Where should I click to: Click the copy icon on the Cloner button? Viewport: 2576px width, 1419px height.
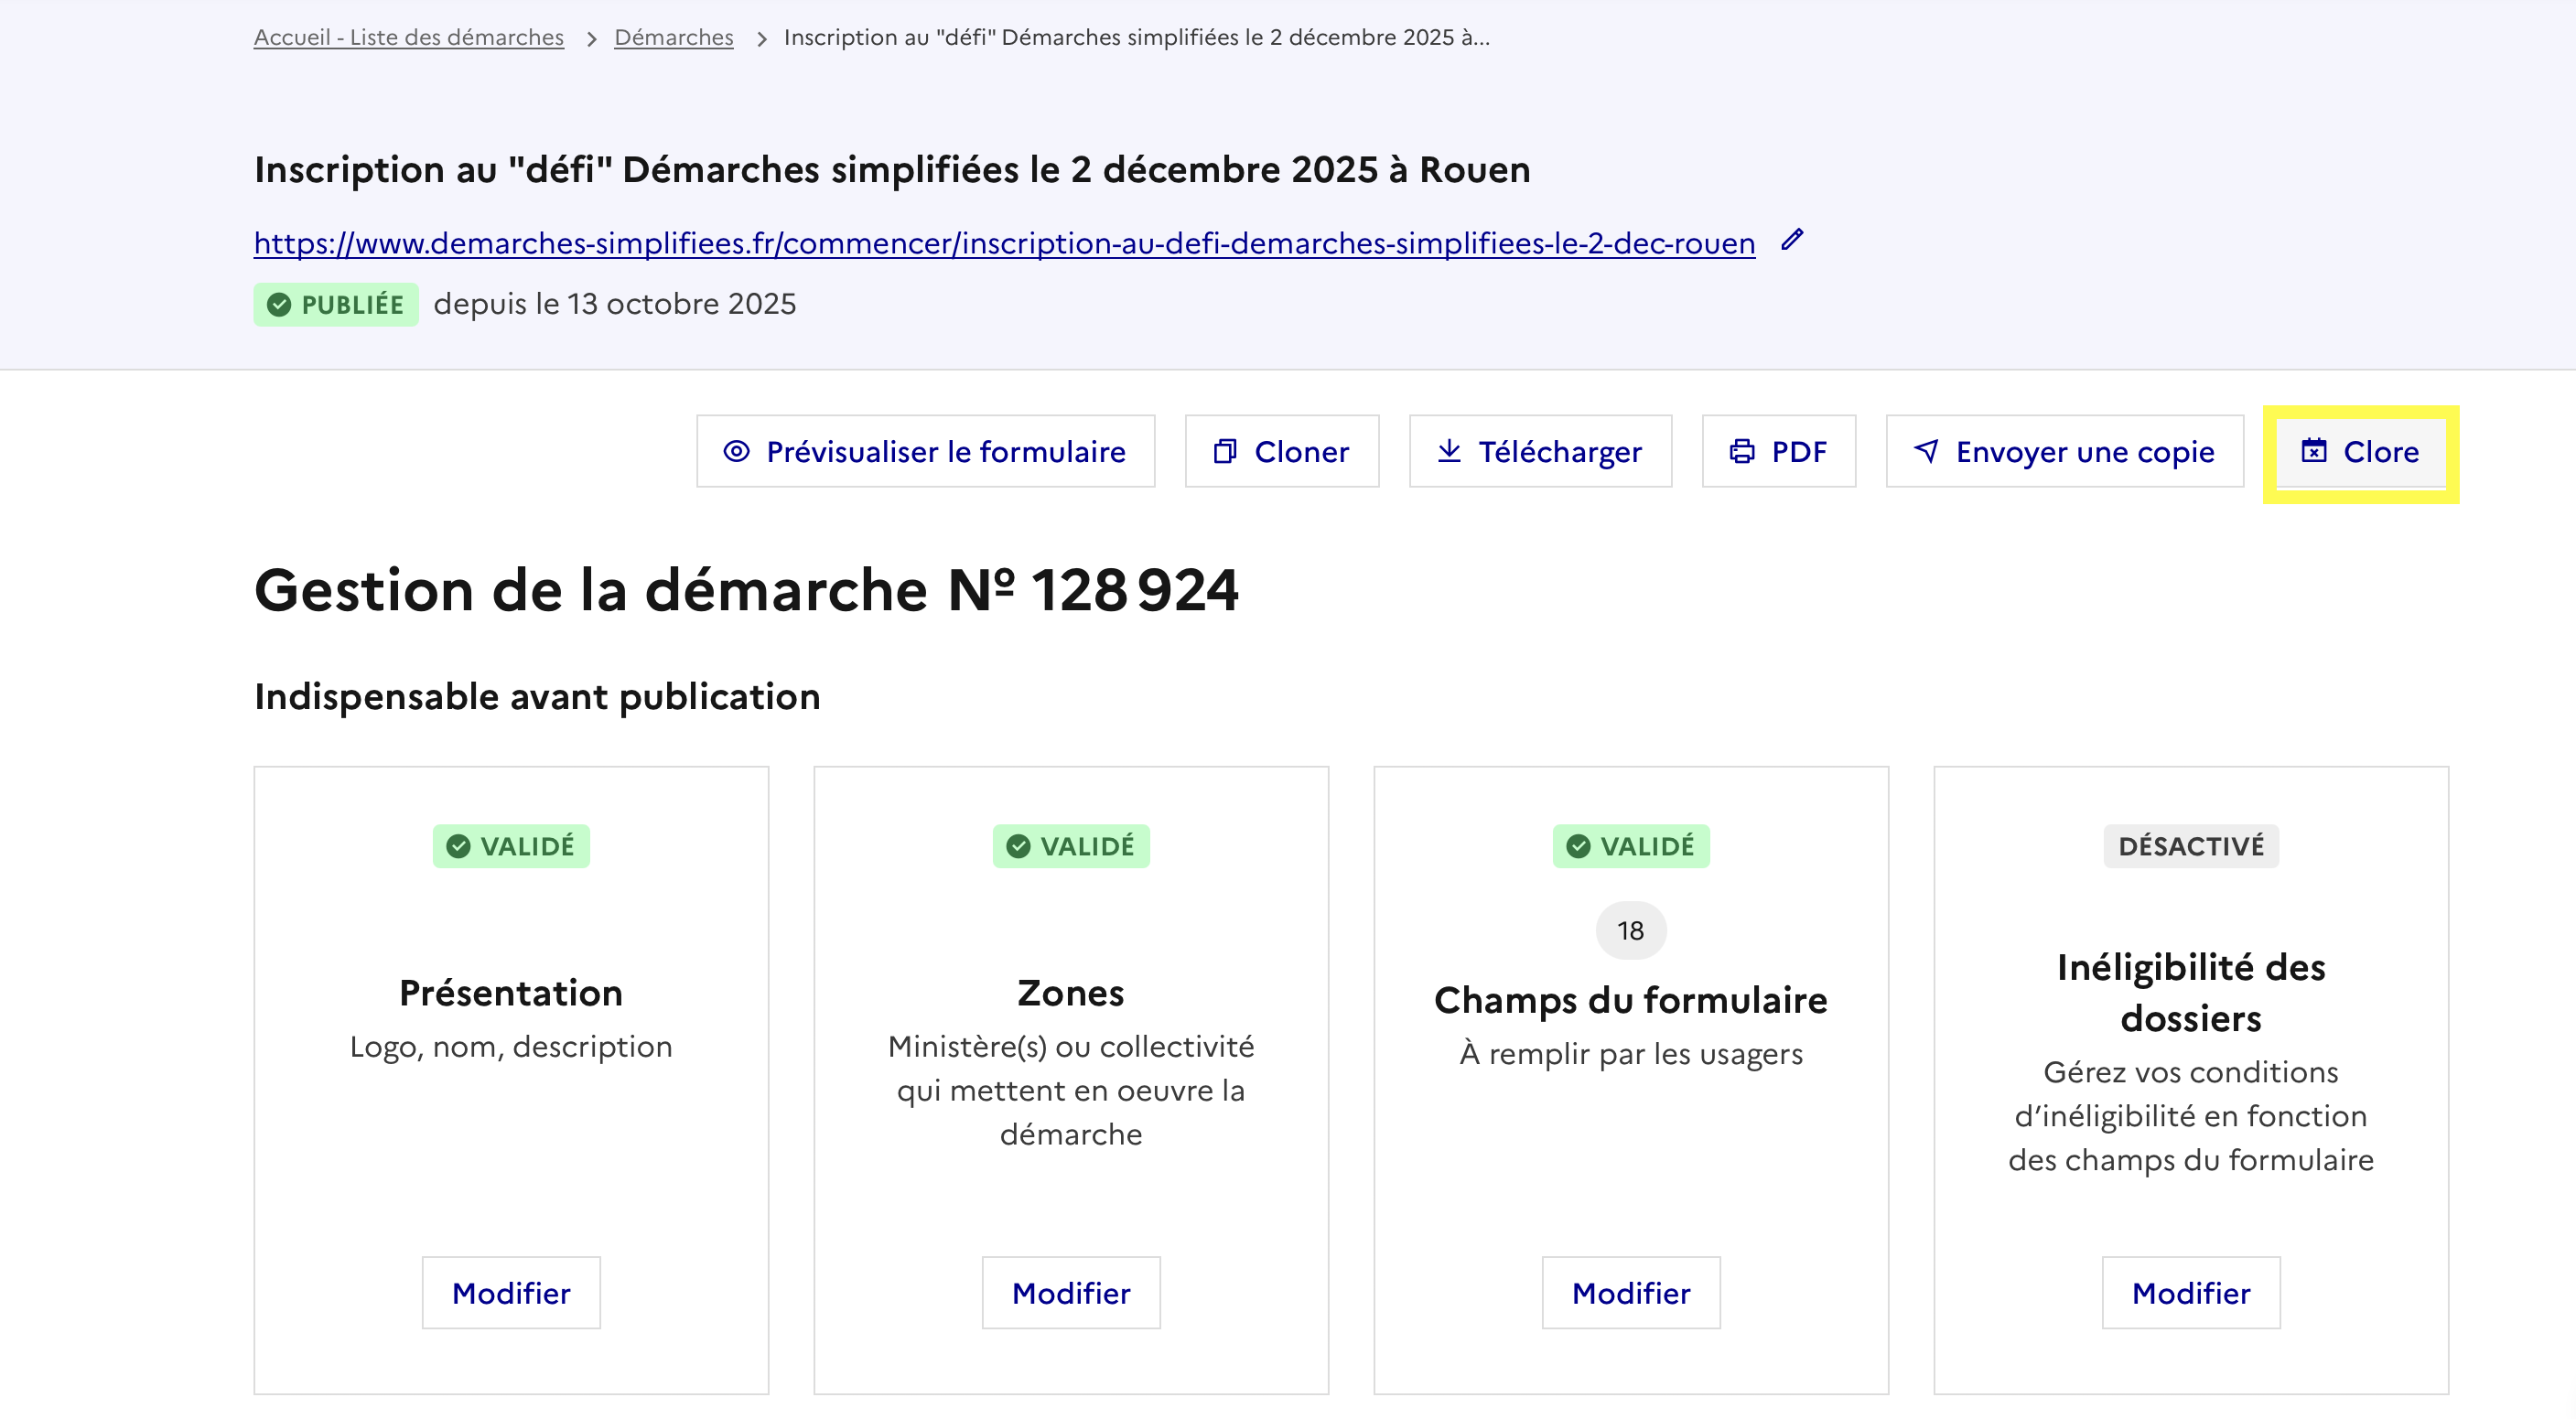[1224, 451]
